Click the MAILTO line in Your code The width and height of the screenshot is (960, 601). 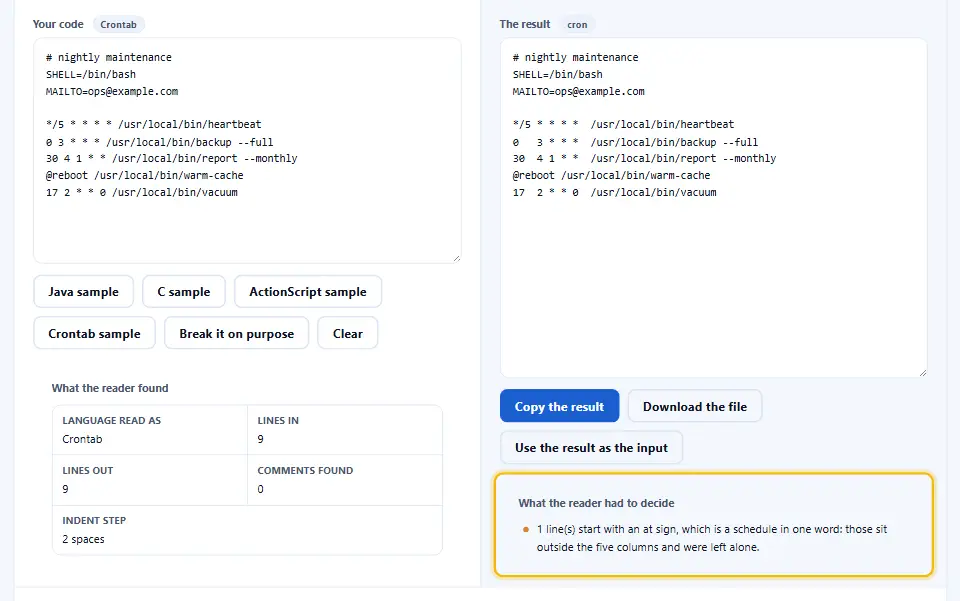click(x=112, y=91)
